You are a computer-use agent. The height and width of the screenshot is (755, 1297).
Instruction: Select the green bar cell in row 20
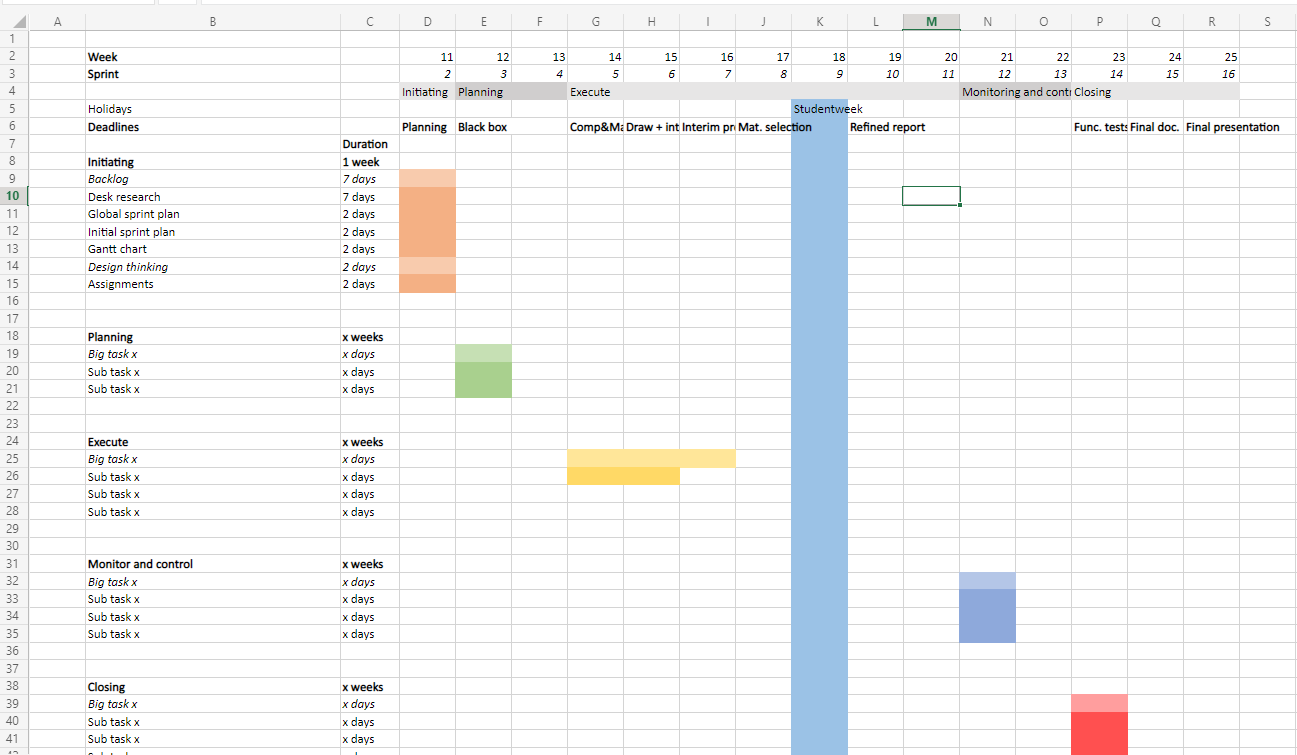coord(483,372)
